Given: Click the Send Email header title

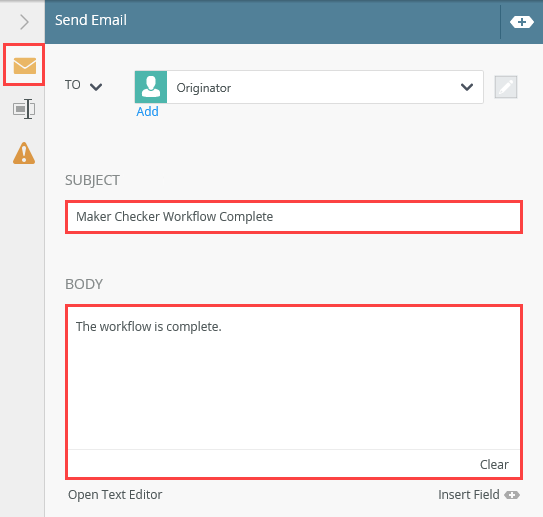Looking at the screenshot, I should tap(91, 20).
